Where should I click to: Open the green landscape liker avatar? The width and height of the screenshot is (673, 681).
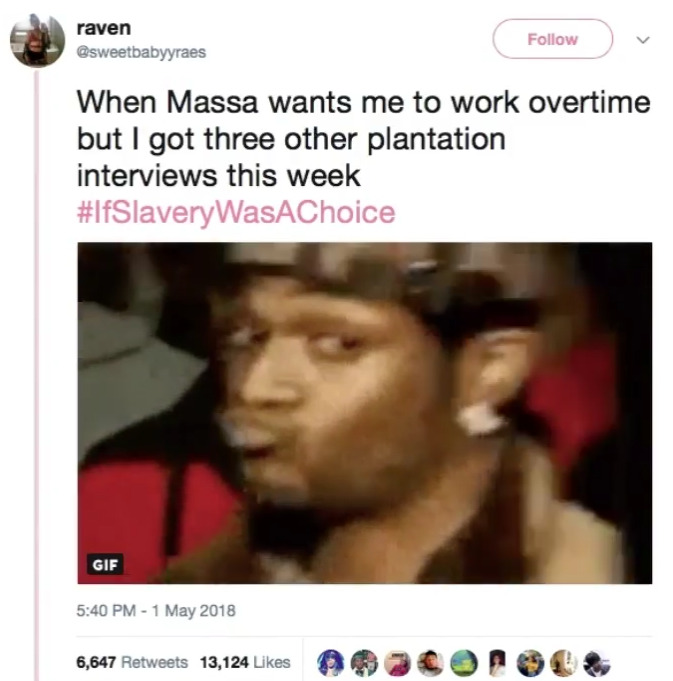[x=464, y=663]
